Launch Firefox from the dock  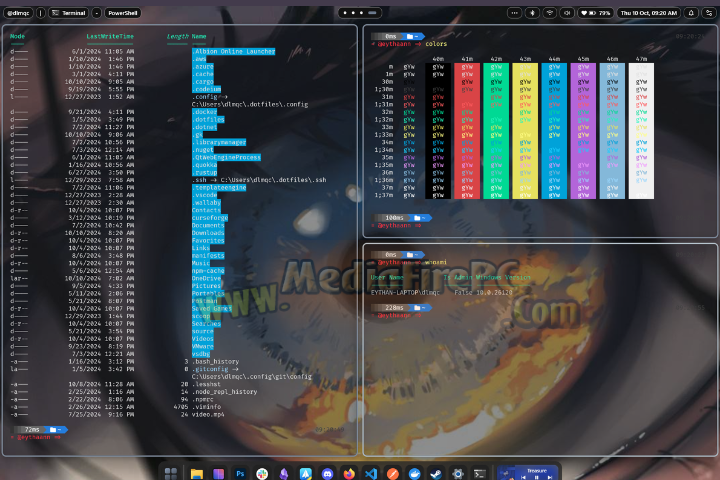[x=349, y=474]
